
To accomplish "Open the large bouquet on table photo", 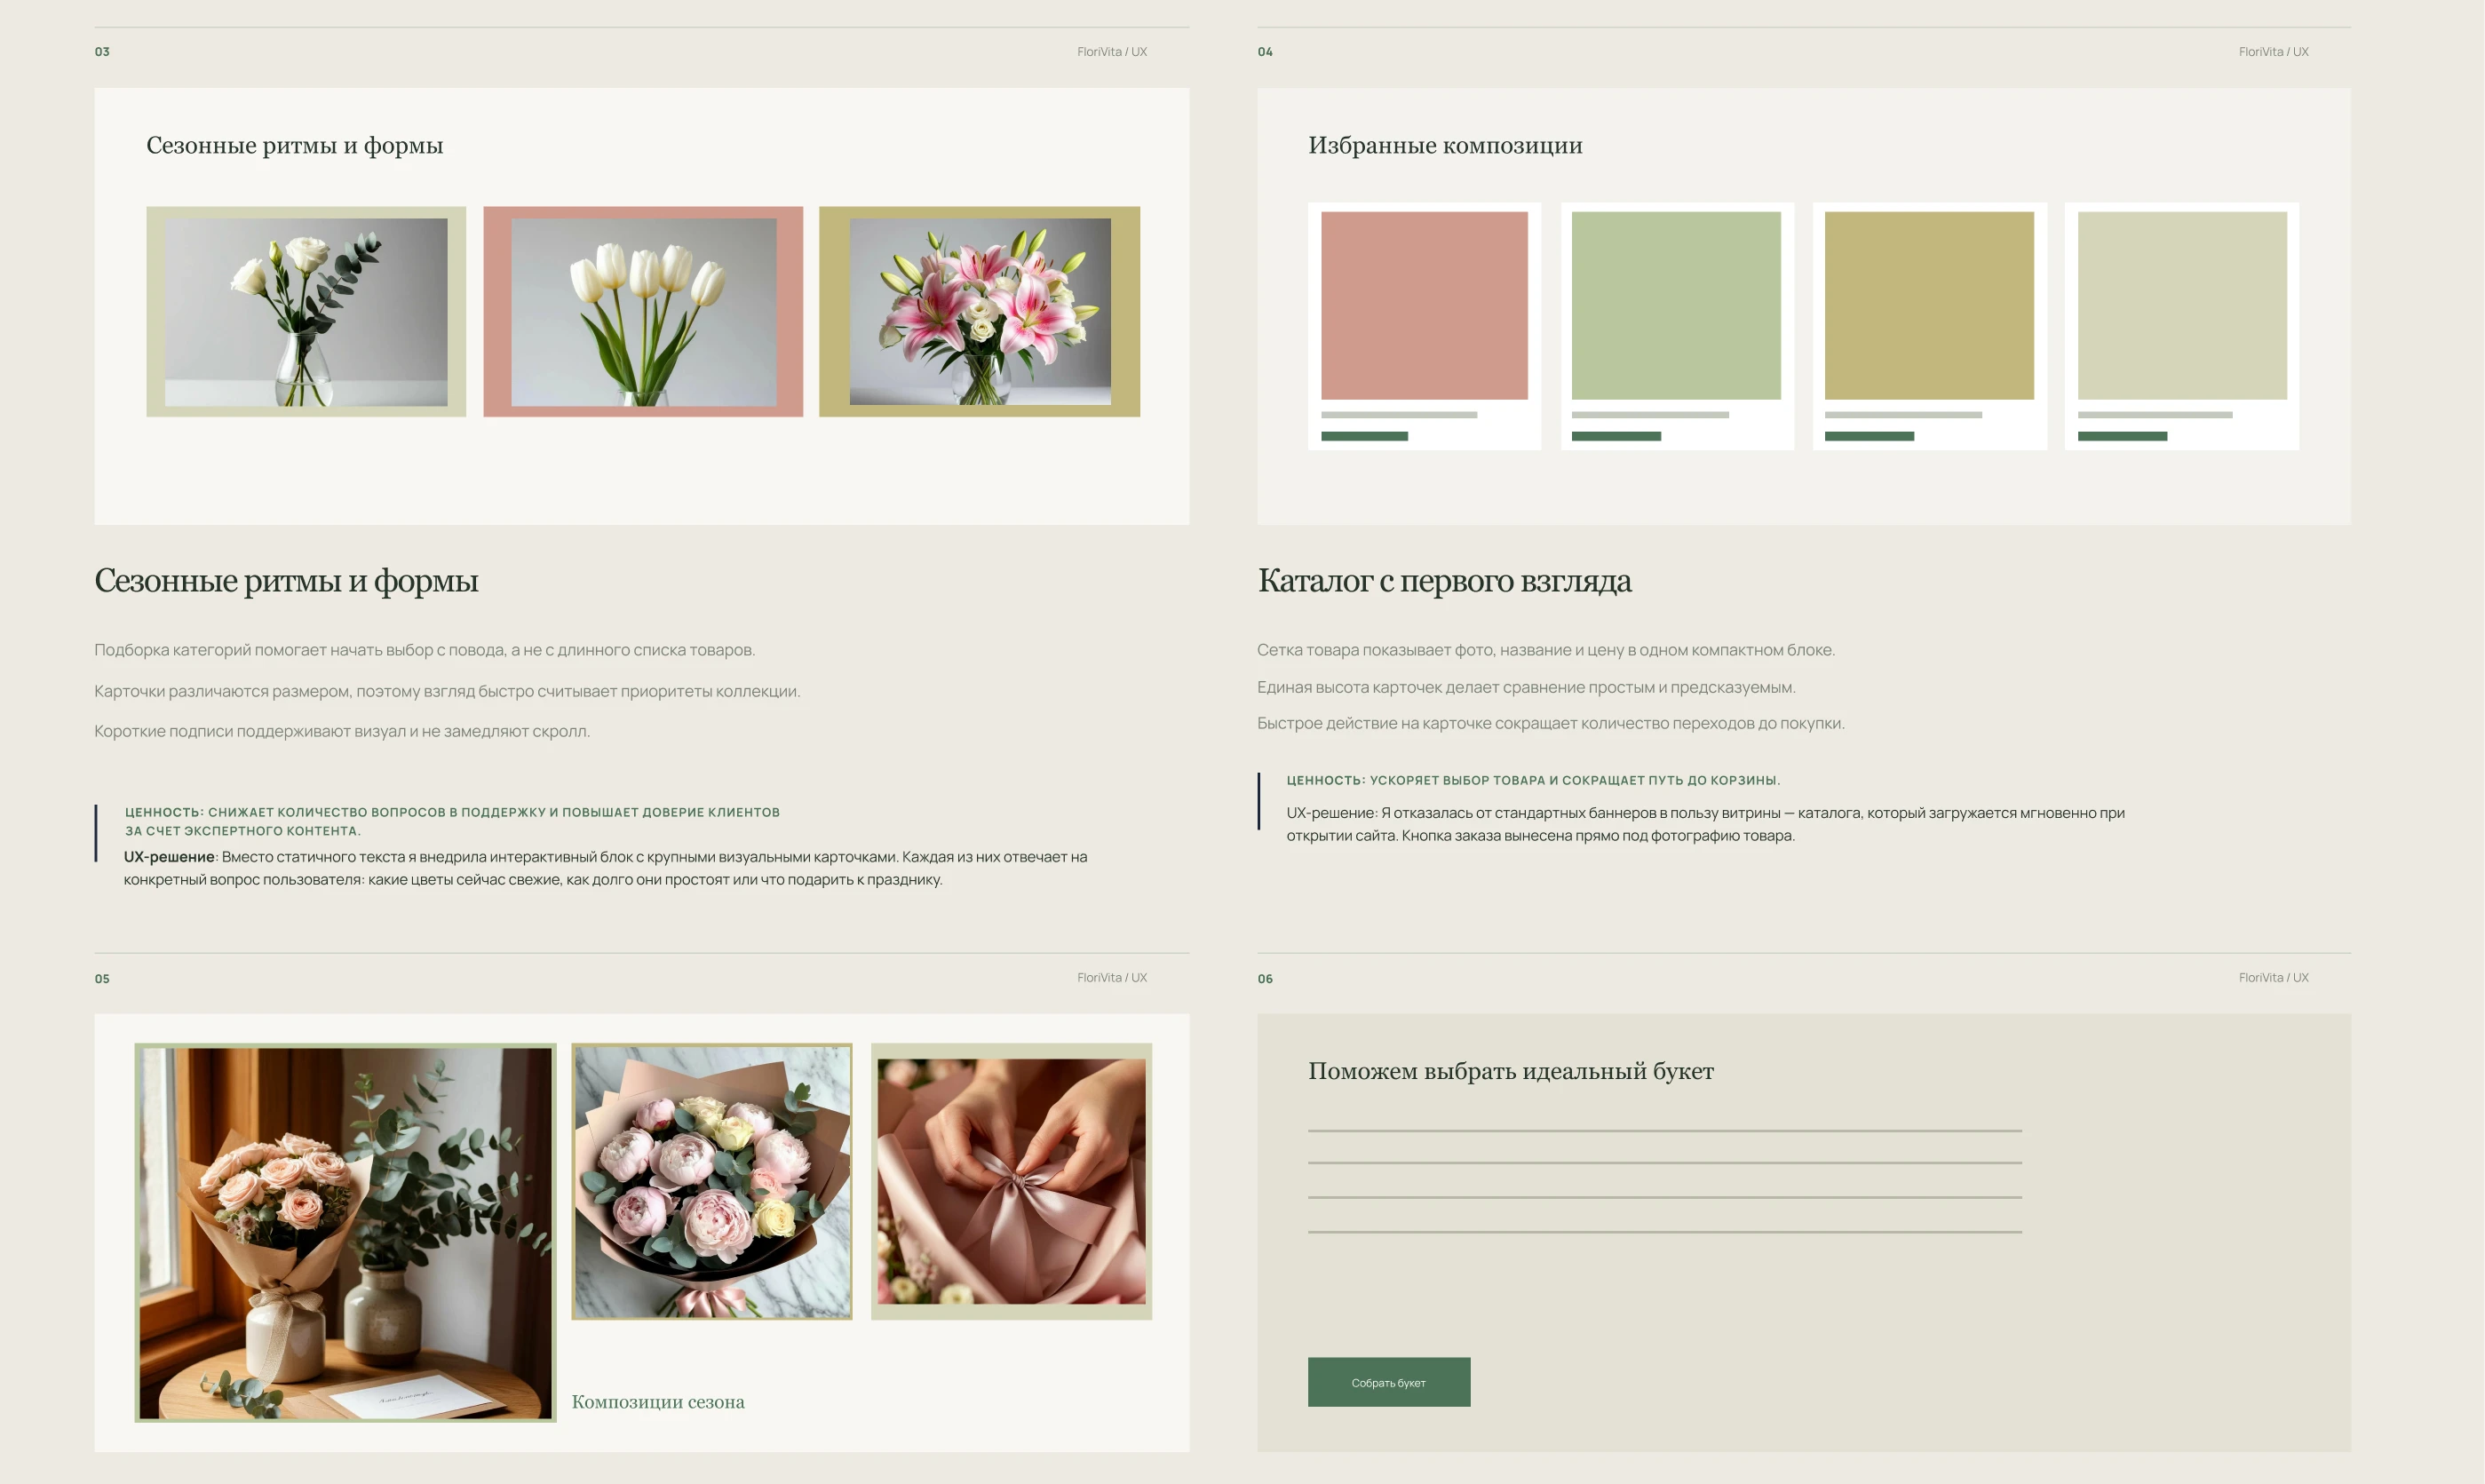I will [x=345, y=1232].
